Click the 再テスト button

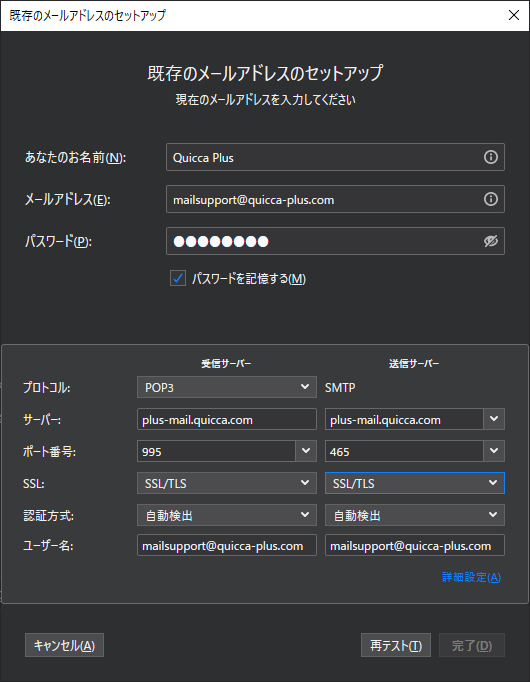click(x=396, y=645)
